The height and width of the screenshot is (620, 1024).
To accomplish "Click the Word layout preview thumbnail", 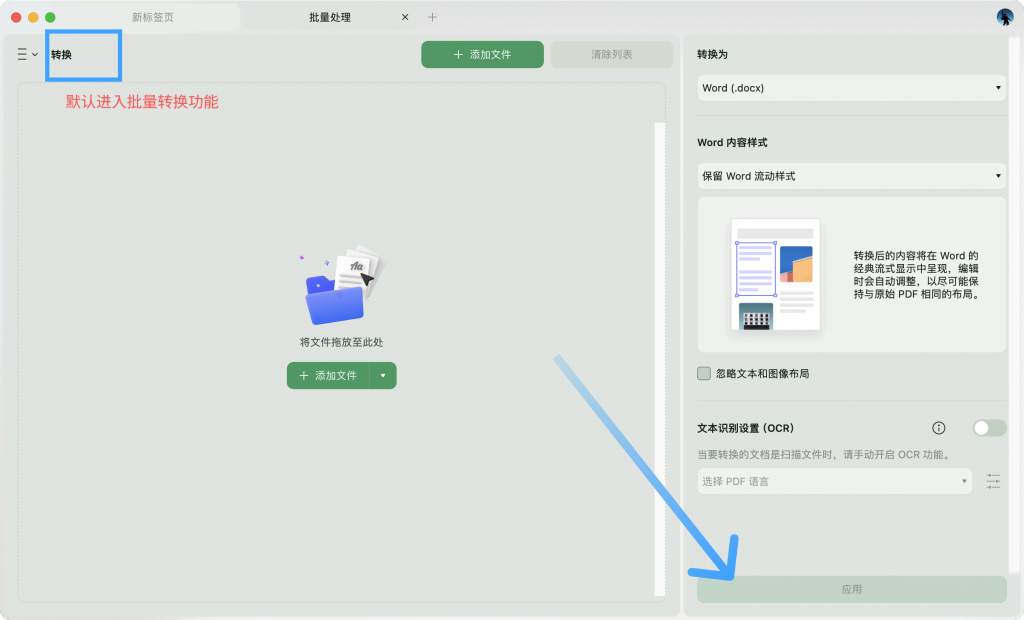I will point(775,274).
